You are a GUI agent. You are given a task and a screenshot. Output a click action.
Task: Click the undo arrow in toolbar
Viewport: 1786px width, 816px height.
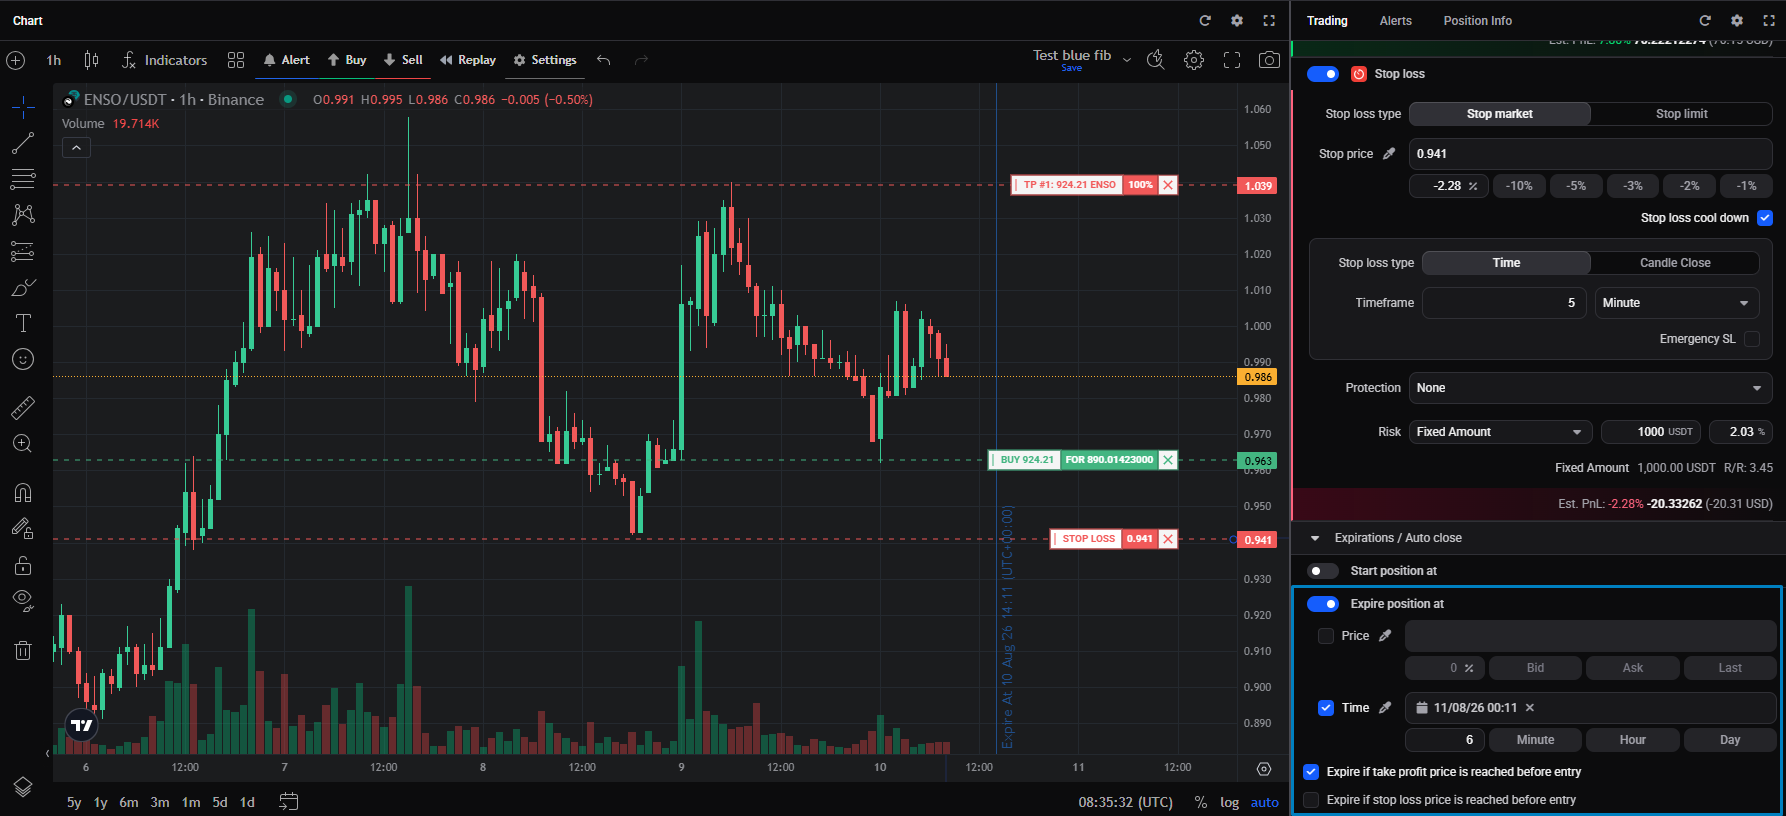[604, 60]
